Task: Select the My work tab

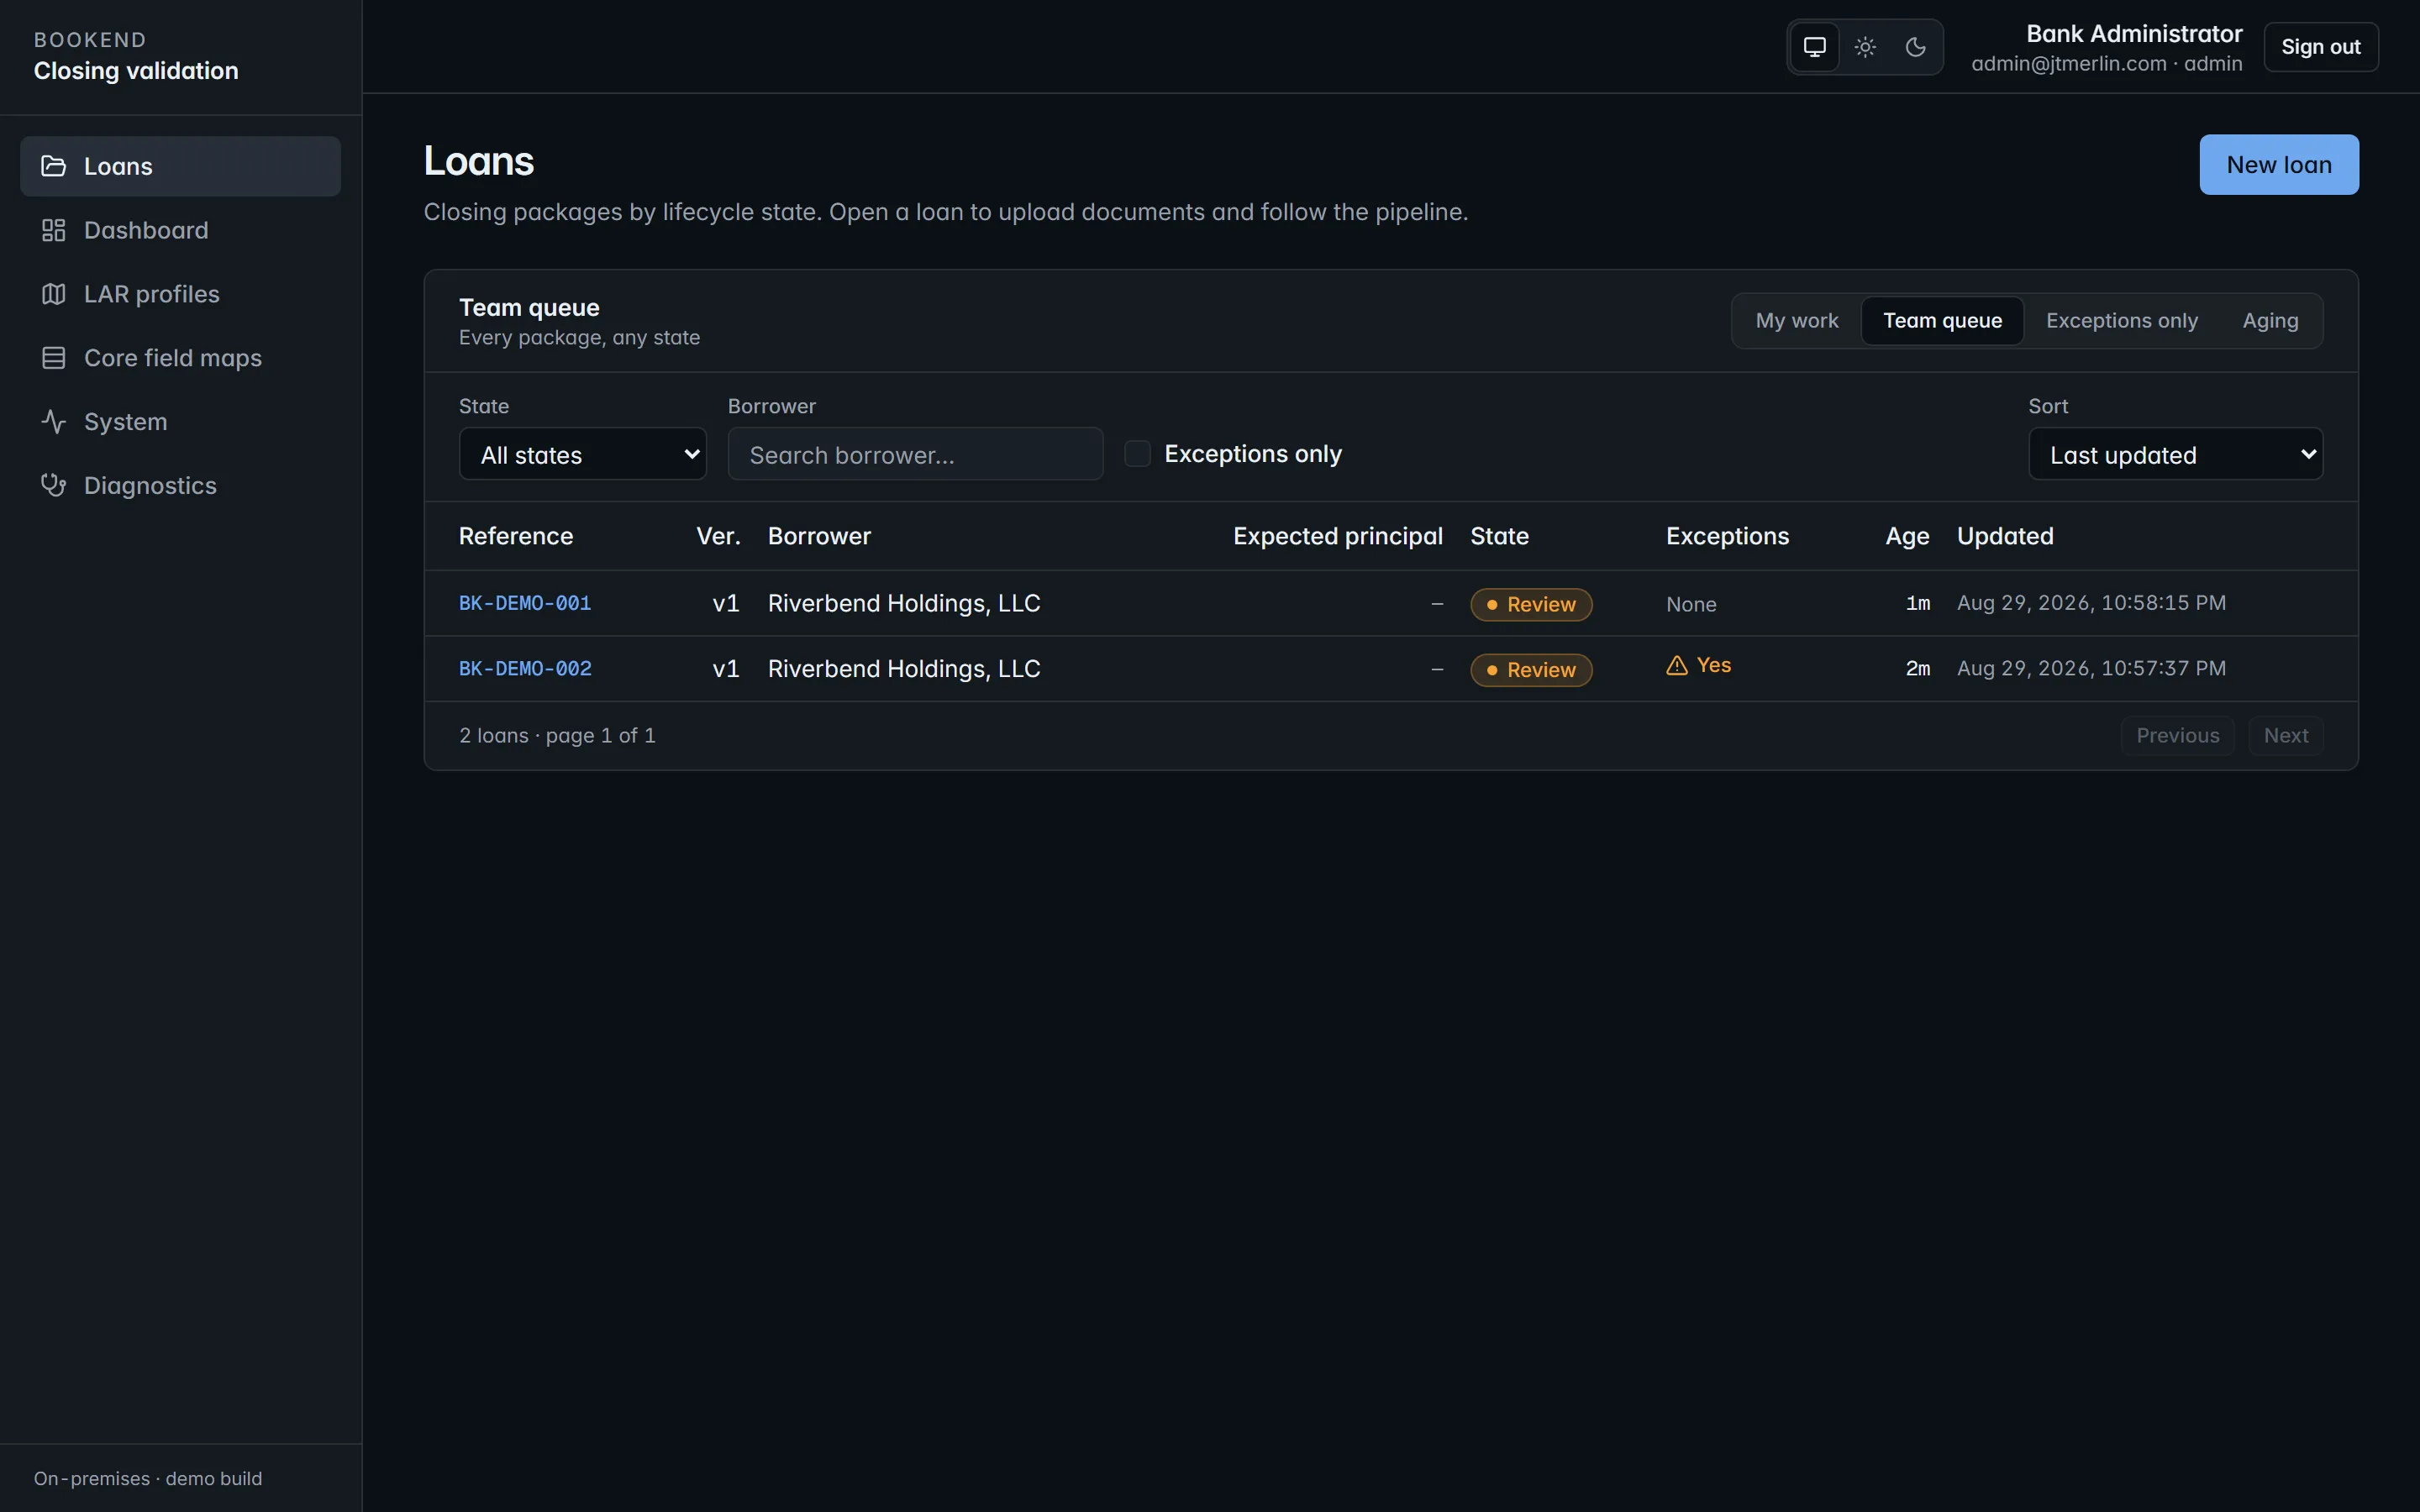Action: 1796,321
